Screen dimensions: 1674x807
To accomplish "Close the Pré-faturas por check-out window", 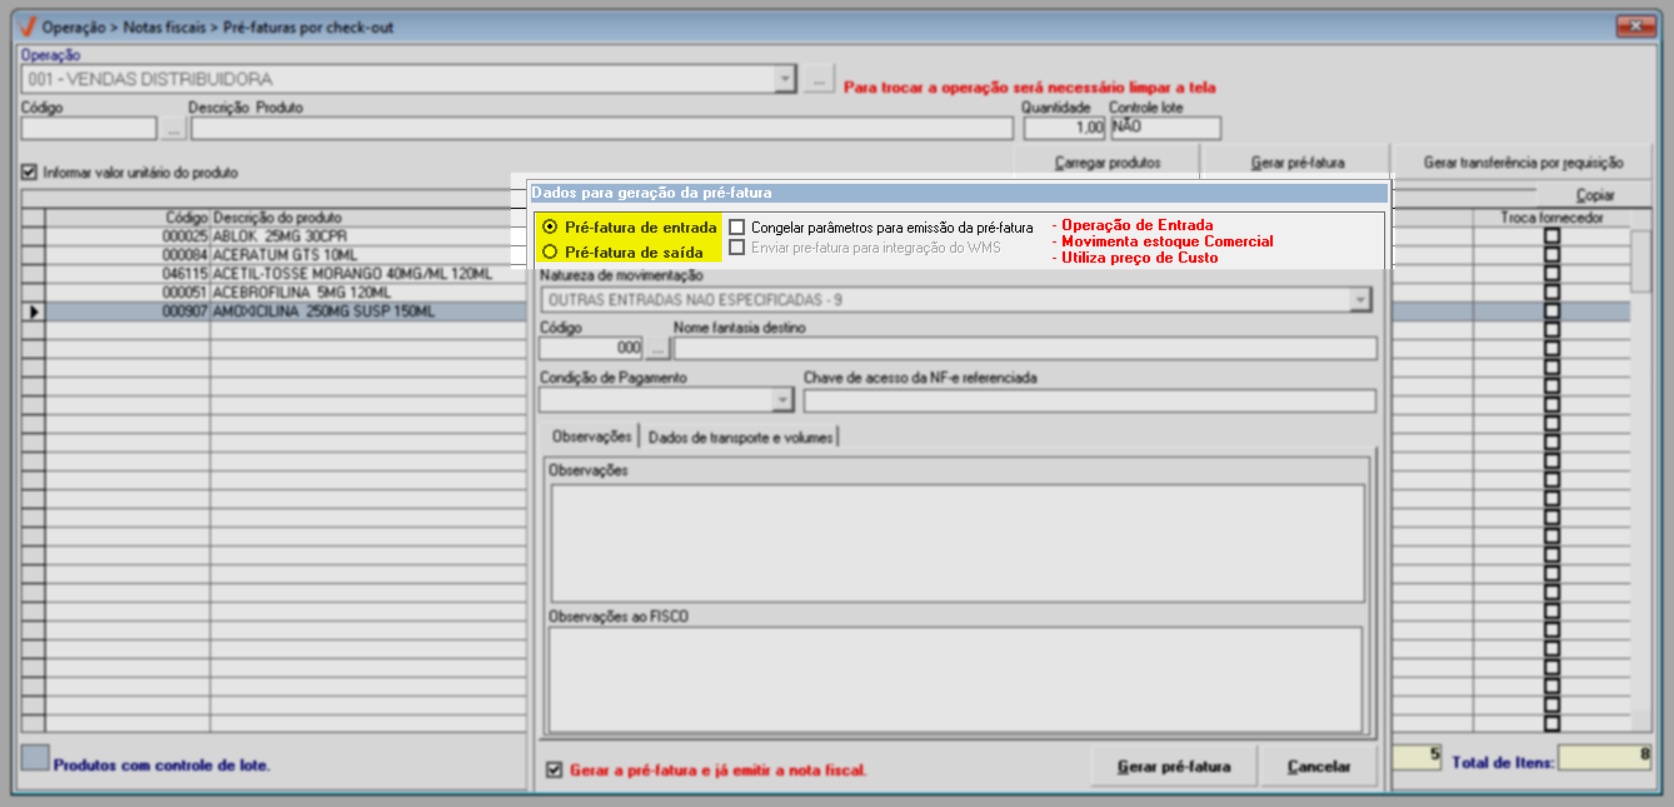I will coord(1636,26).
